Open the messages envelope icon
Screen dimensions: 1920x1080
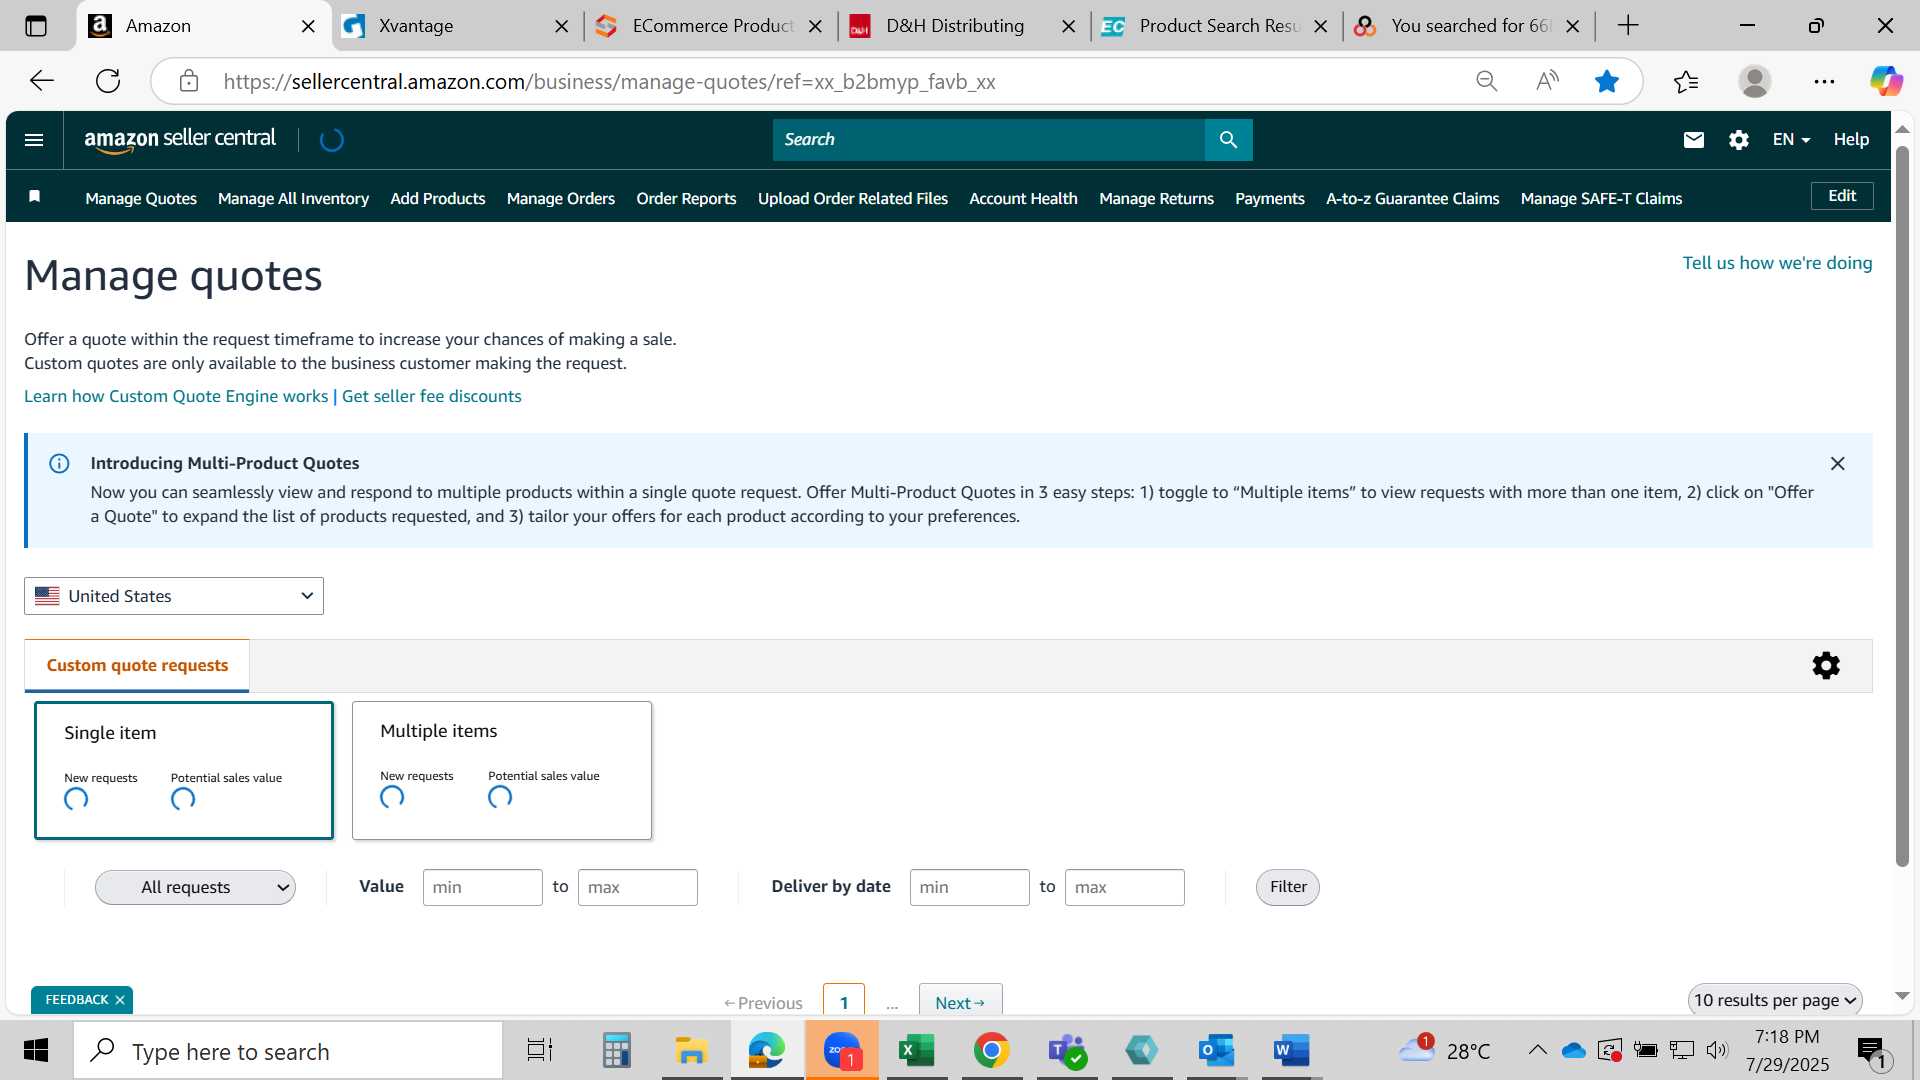(1693, 140)
